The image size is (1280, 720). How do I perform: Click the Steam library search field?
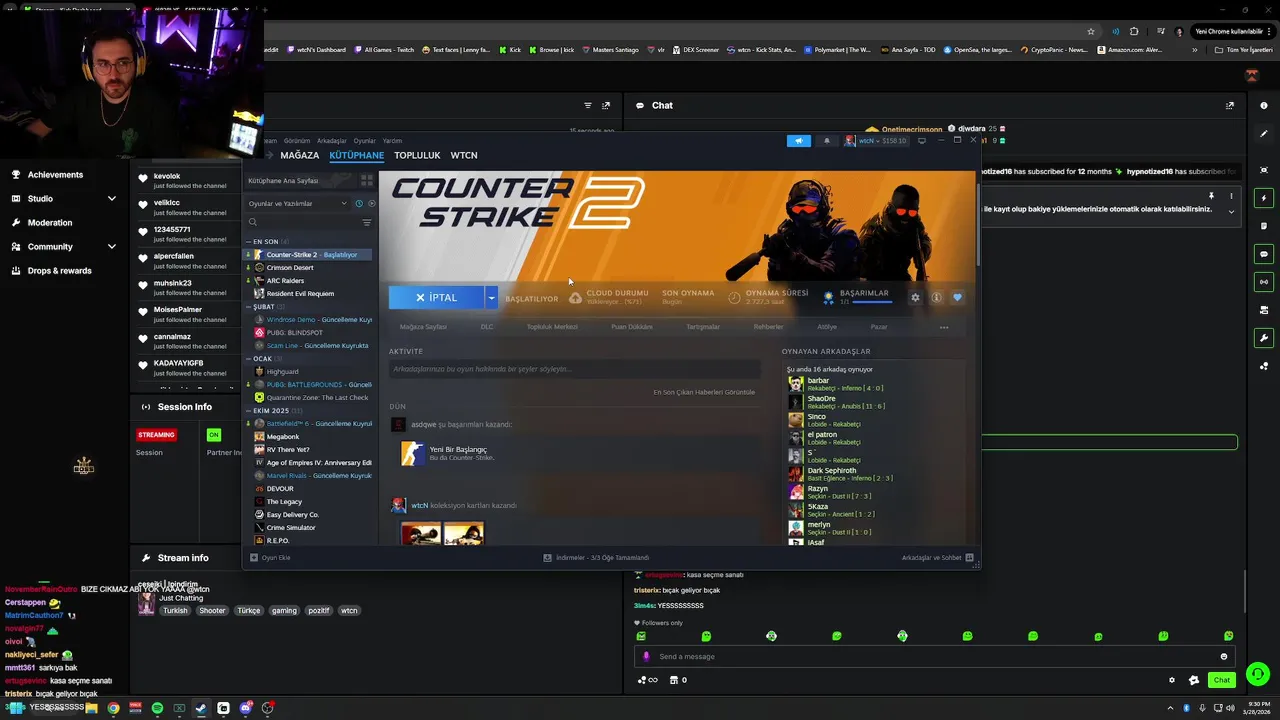tap(305, 222)
